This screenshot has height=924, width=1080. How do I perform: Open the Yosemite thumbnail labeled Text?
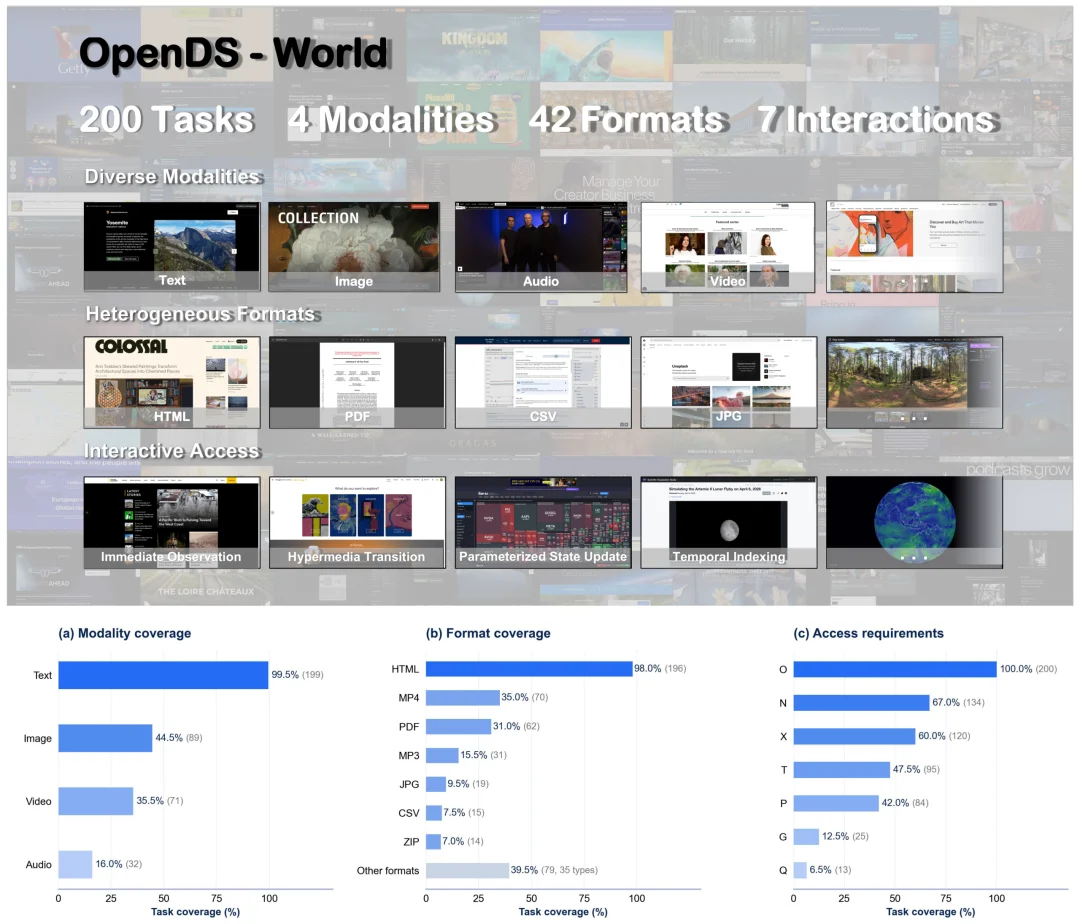(x=172, y=246)
